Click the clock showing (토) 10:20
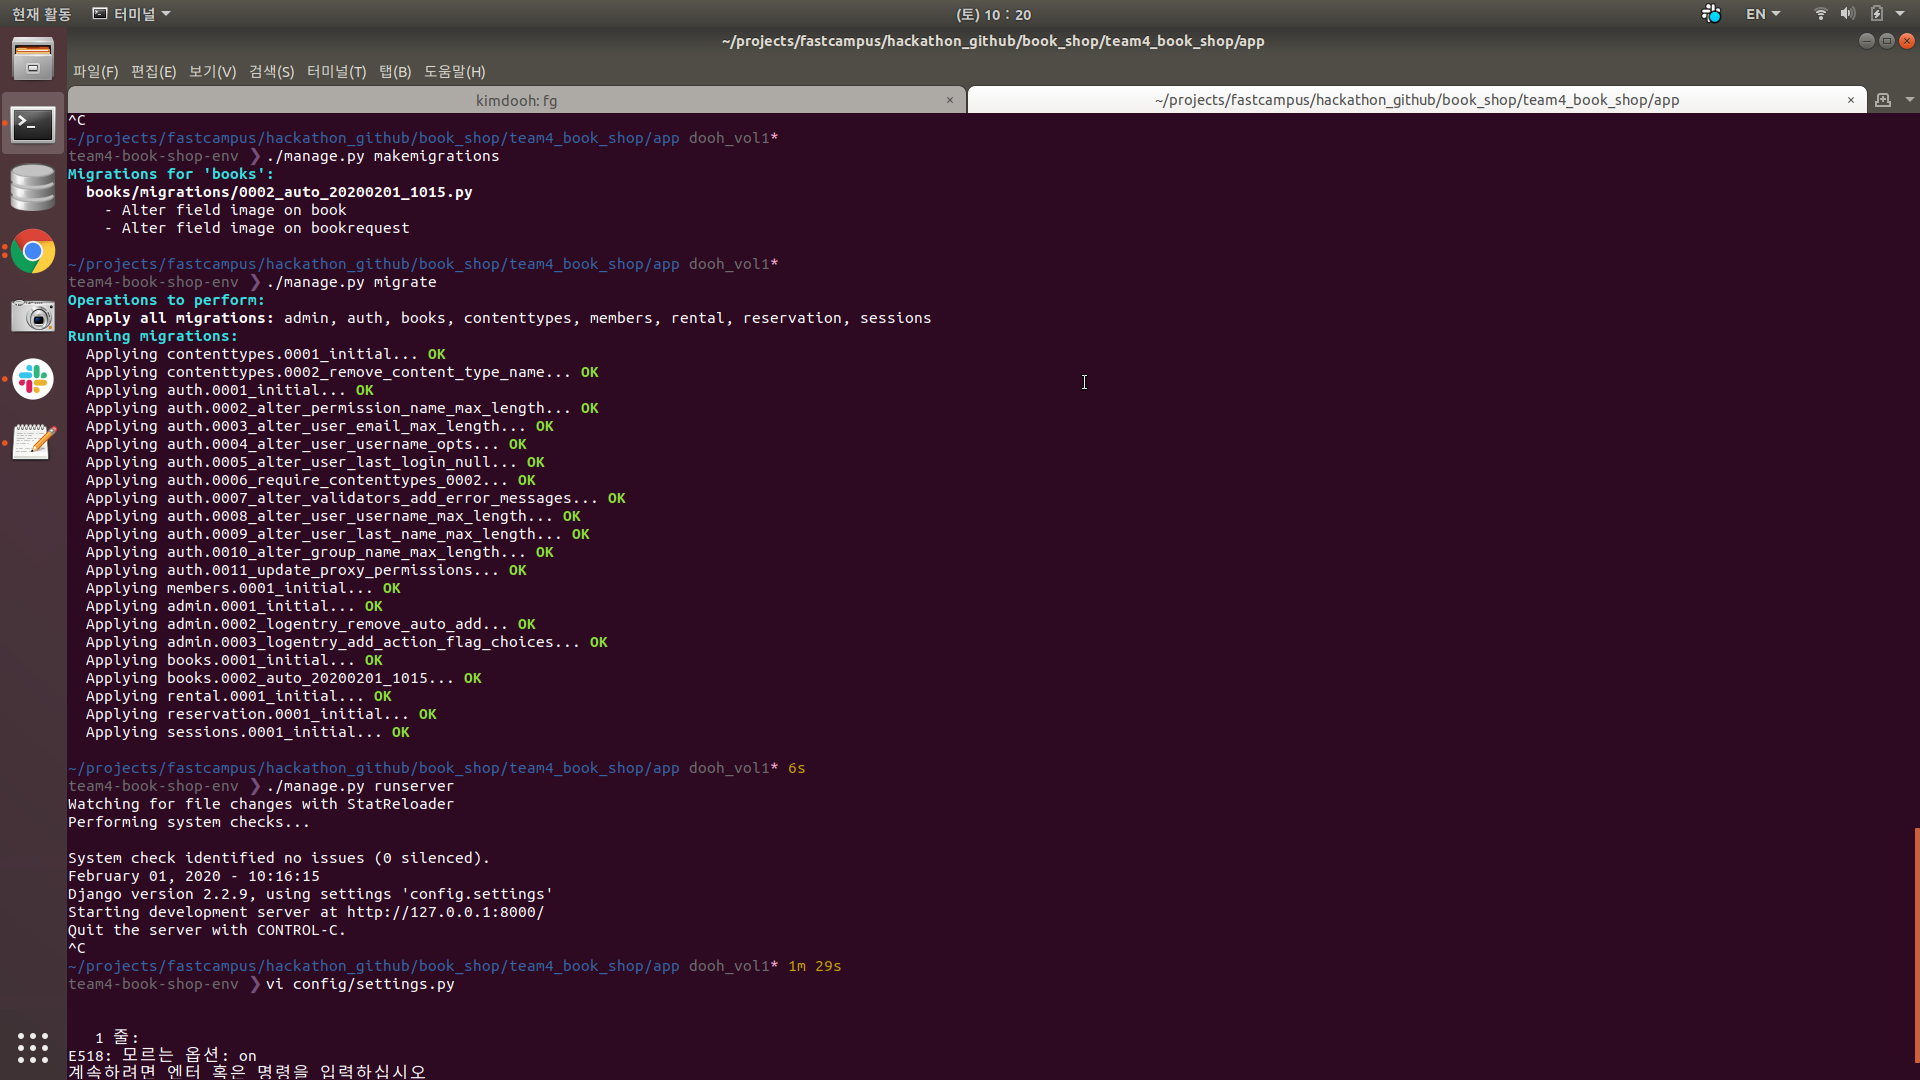 993,14
